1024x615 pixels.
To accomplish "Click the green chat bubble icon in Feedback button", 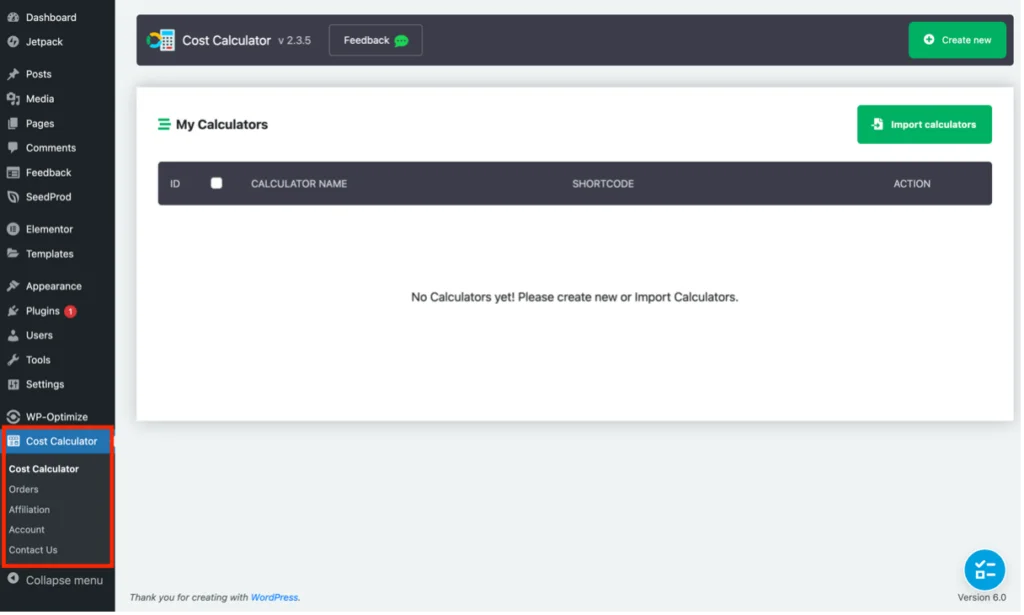I will click(402, 41).
